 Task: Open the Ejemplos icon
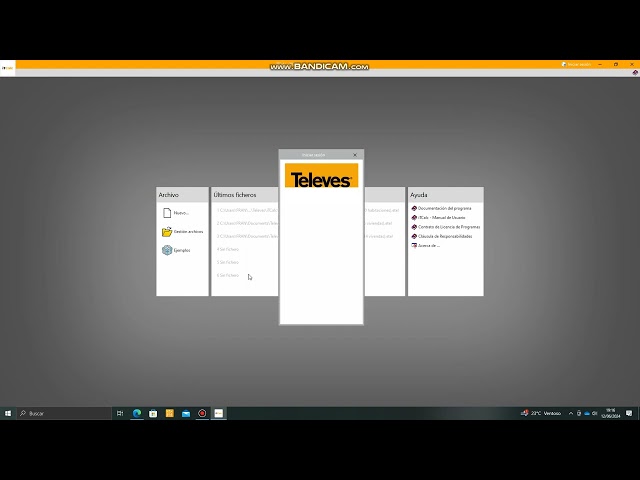[167, 250]
